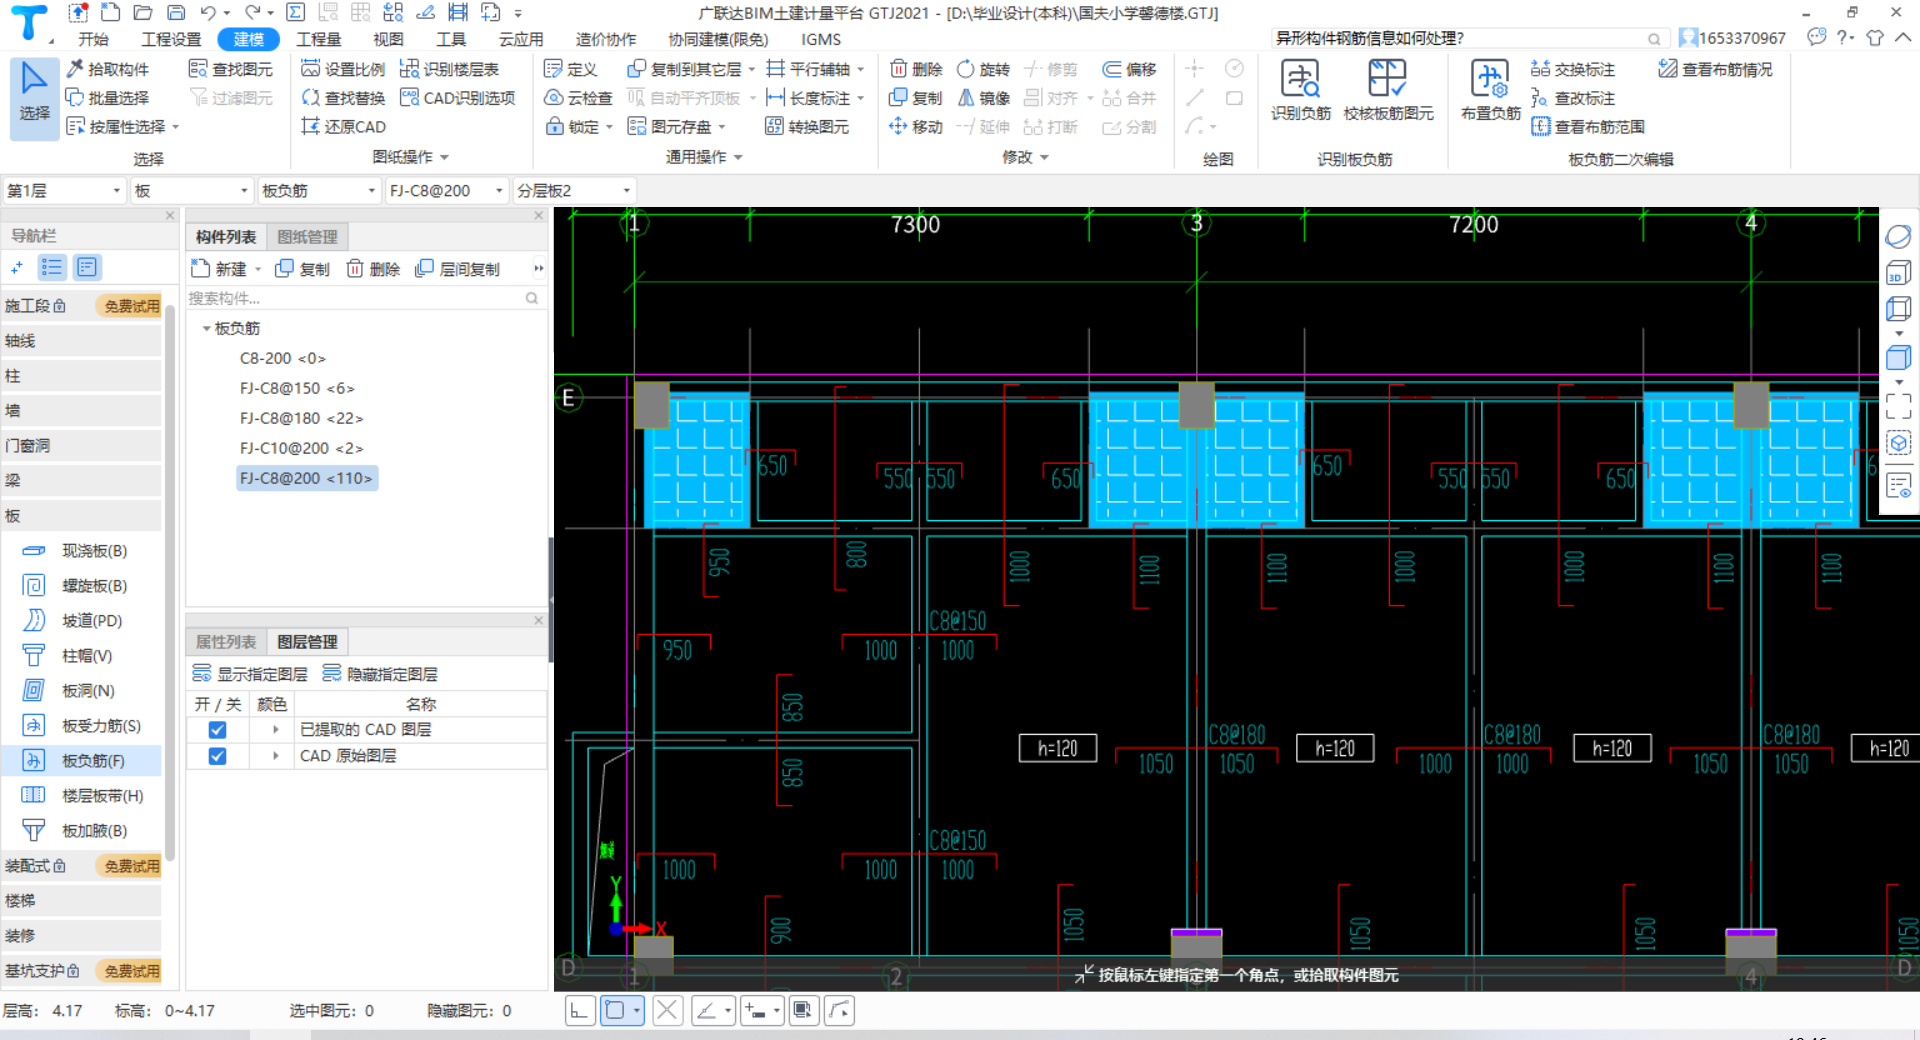This screenshot has width=1920, height=1040.
Task: Click 识别楼层表 recognize floor table
Action: pos(449,69)
